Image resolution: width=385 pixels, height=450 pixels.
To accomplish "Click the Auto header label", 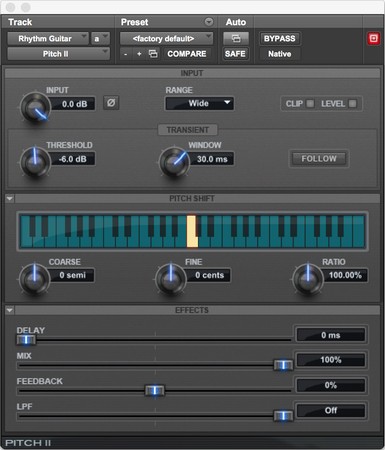I will point(236,22).
